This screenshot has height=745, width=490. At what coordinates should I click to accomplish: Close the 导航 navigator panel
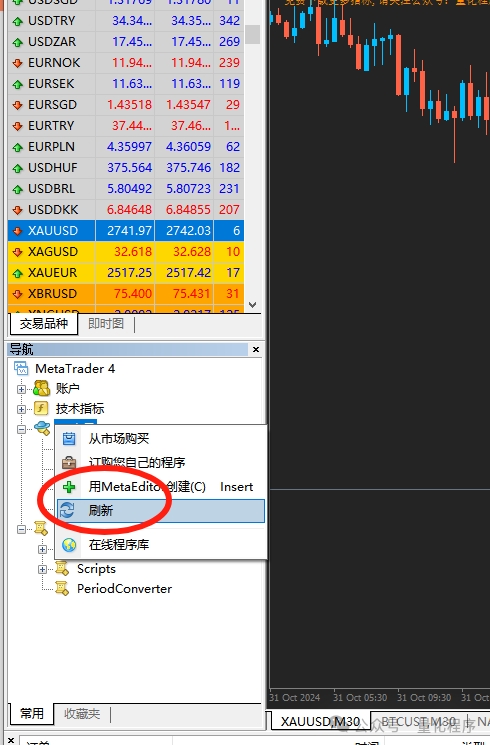point(256,349)
